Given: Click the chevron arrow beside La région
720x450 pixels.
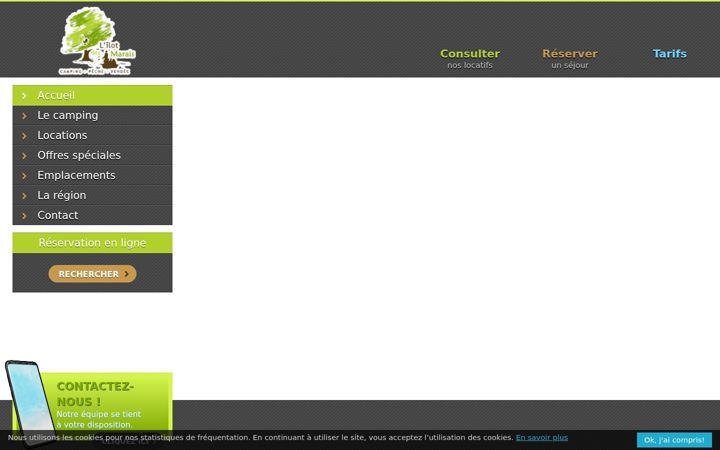Looking at the screenshot, I should coord(24,196).
